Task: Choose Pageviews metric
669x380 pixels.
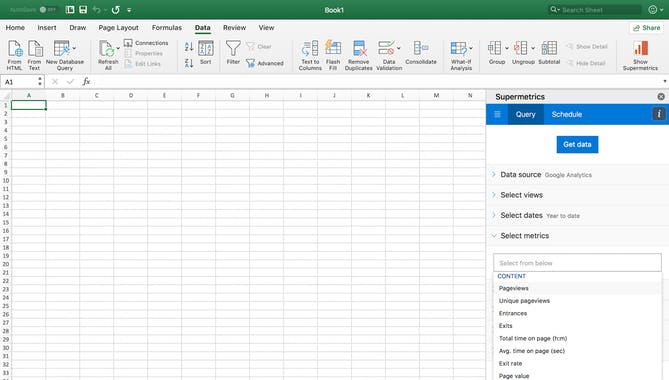Action: (577, 288)
